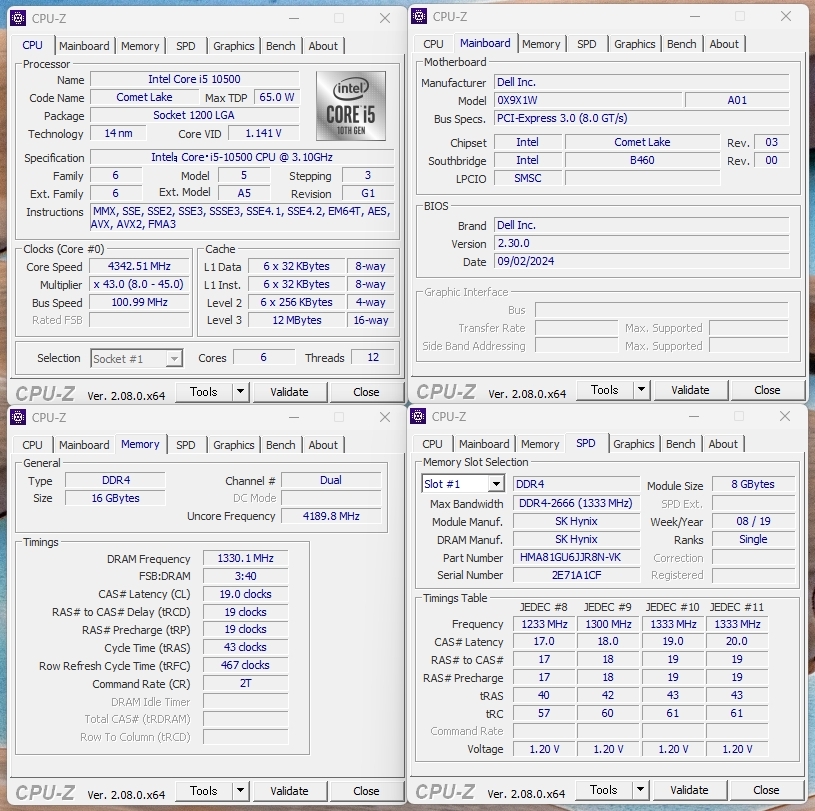The image size is (815, 811).
Task: Go to Mainboard tab in the SPD window
Action: tap(484, 444)
